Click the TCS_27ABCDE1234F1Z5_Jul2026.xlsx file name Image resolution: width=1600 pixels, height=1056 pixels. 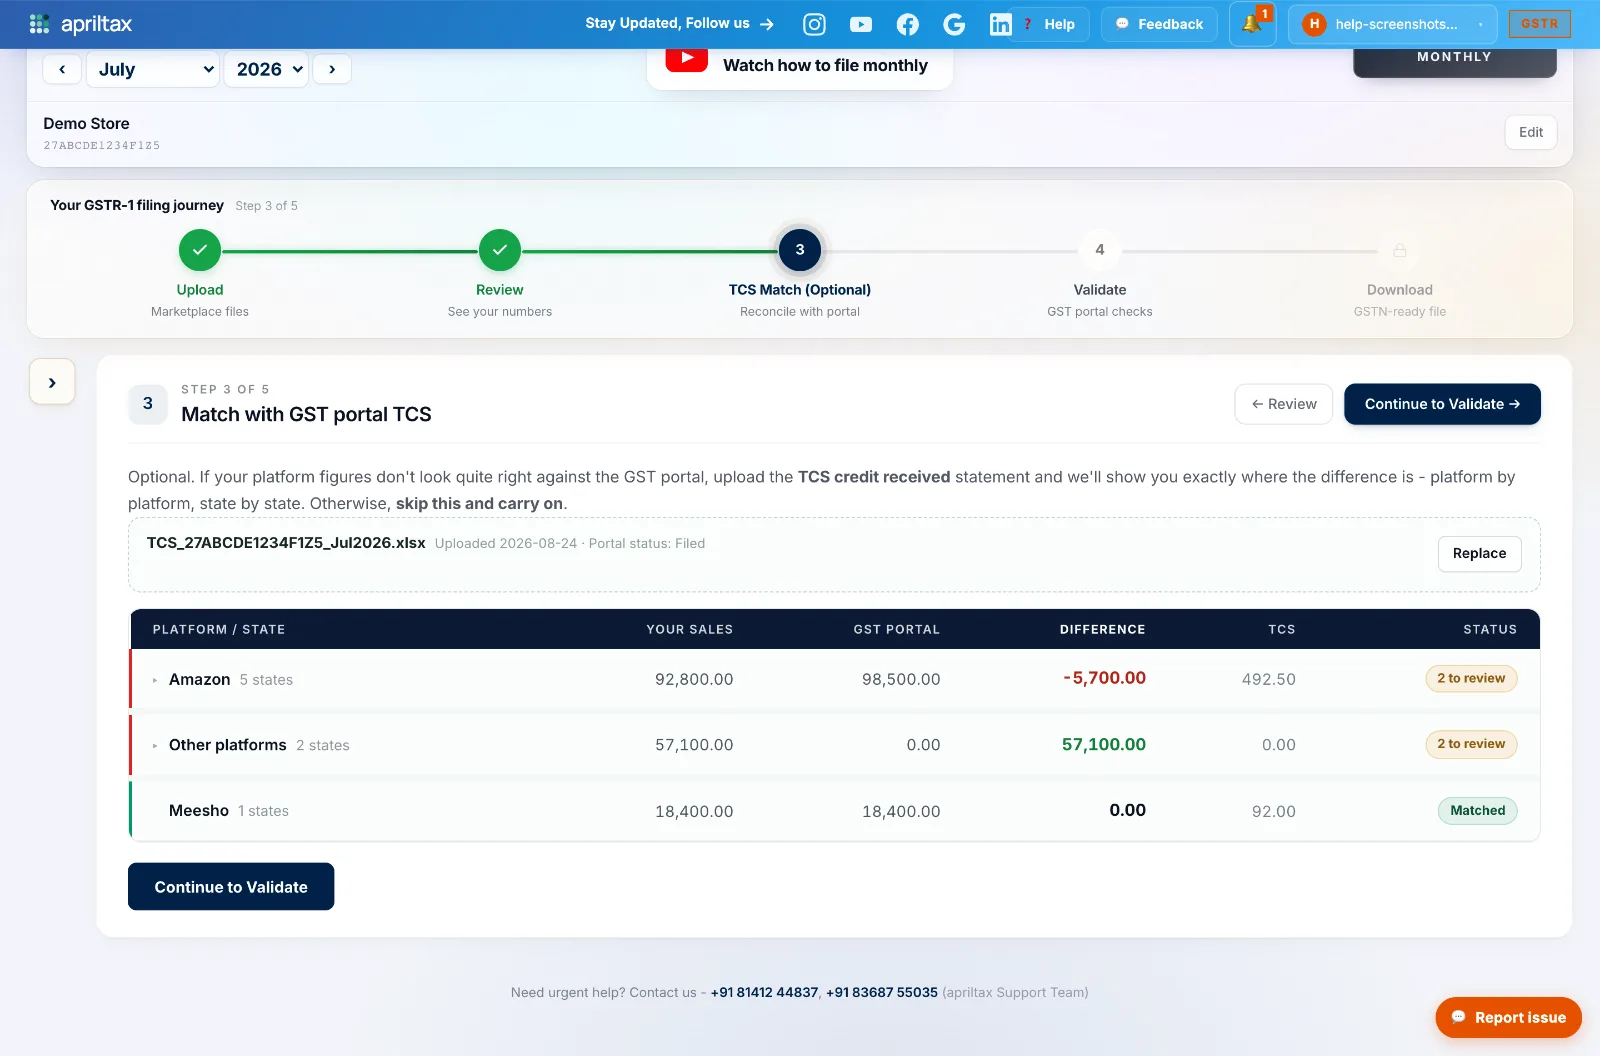pyautogui.click(x=286, y=543)
